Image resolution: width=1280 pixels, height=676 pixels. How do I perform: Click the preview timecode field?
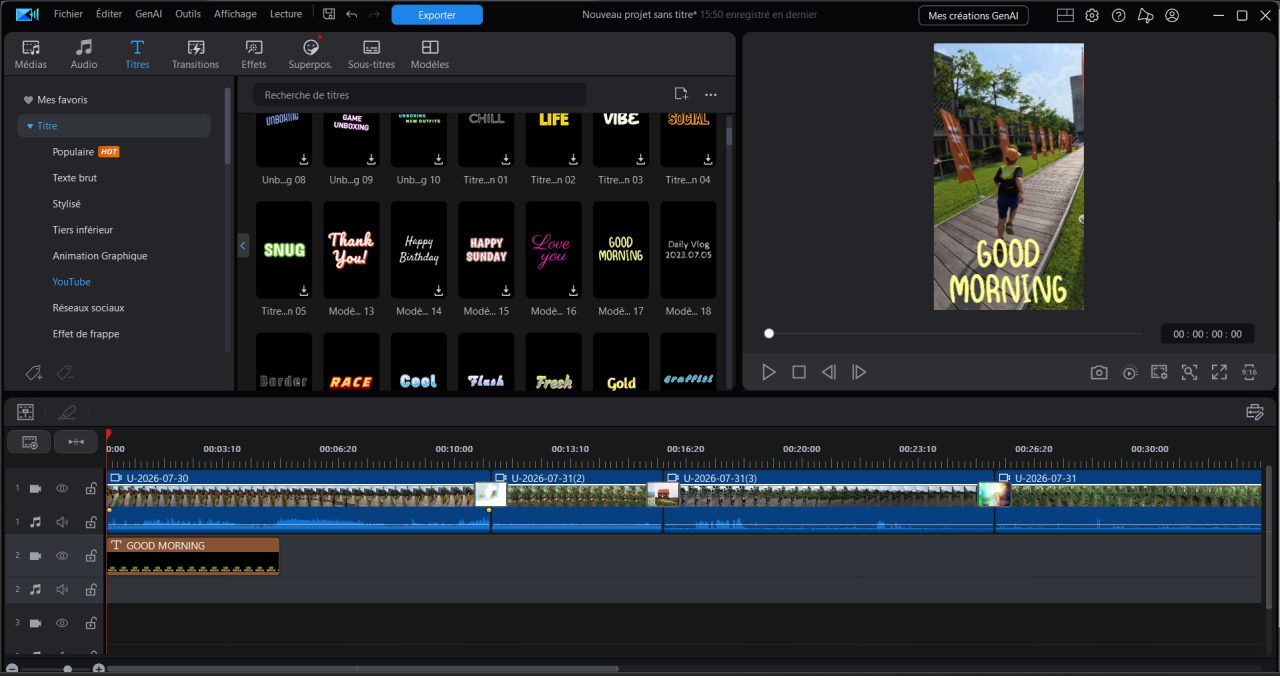click(1208, 334)
